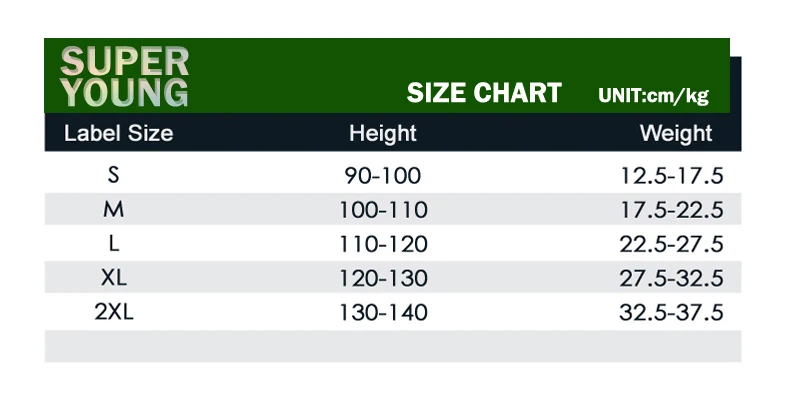Click the UNIT:cm/kg label

click(x=654, y=95)
